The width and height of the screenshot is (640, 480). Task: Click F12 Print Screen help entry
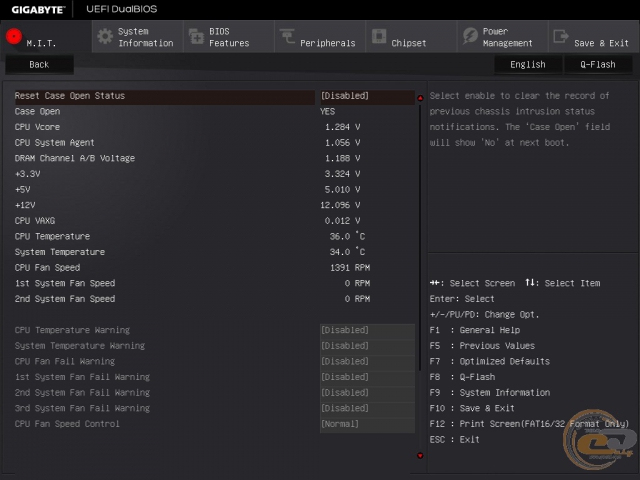[529, 424]
